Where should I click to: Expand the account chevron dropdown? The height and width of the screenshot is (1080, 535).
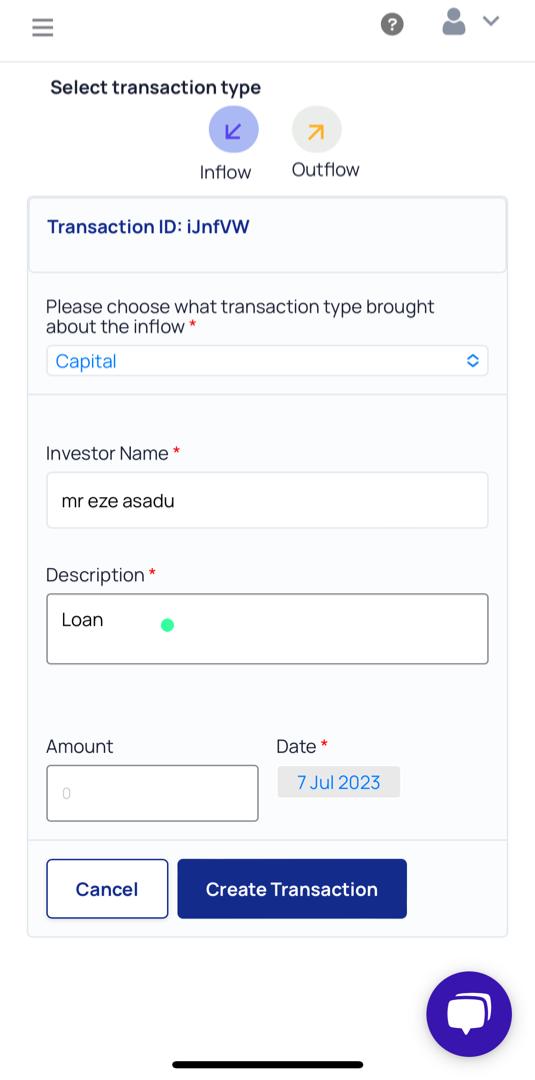coord(490,21)
